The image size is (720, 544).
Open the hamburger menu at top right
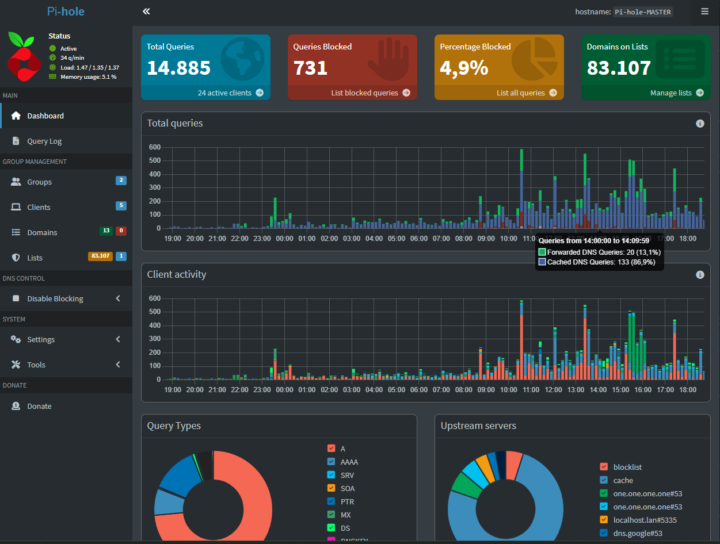point(704,11)
